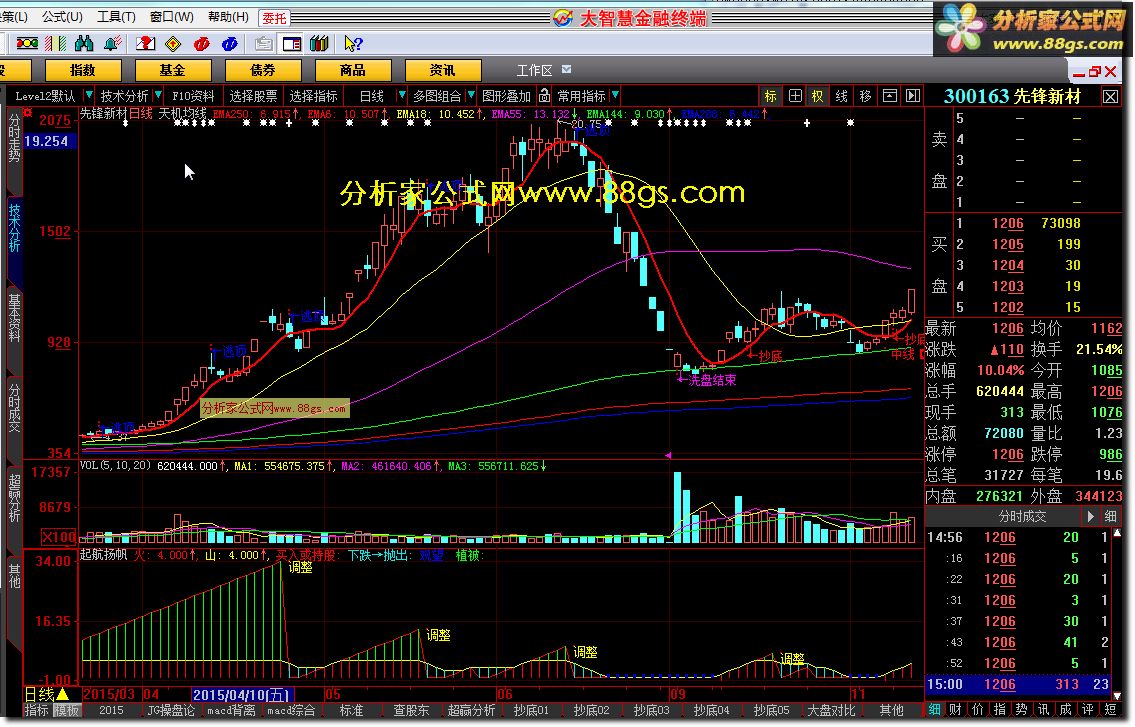1135x727 pixels.
Task: Toggle the X100 volume scale label
Action: point(59,537)
